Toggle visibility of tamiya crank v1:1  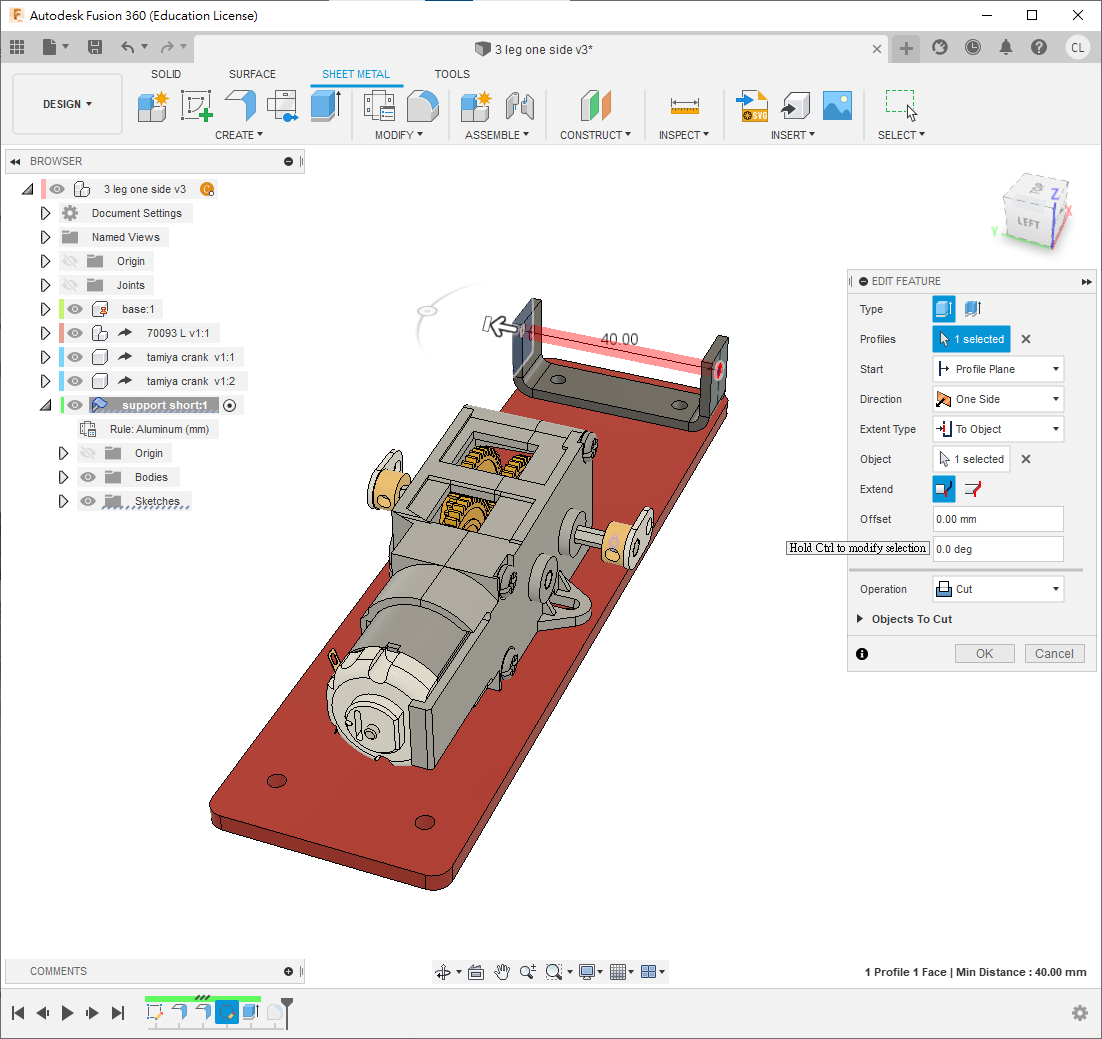[75, 357]
